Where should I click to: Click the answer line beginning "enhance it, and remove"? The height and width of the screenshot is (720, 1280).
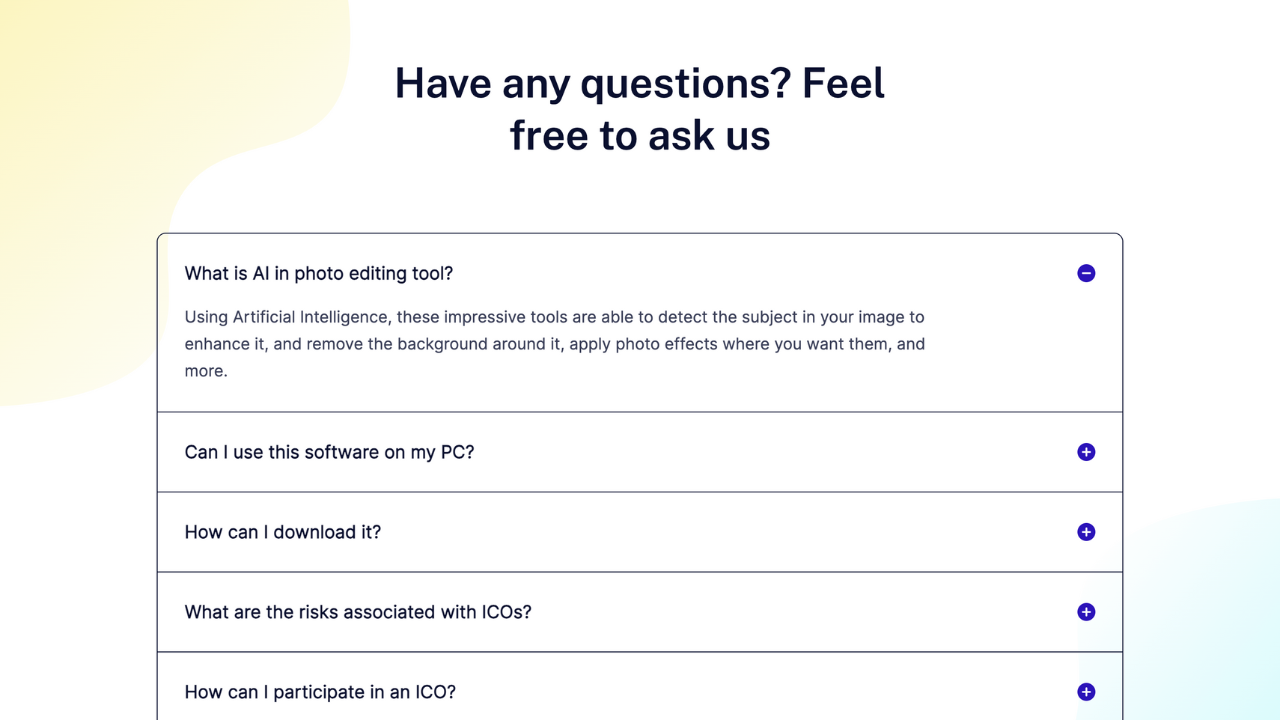554,344
